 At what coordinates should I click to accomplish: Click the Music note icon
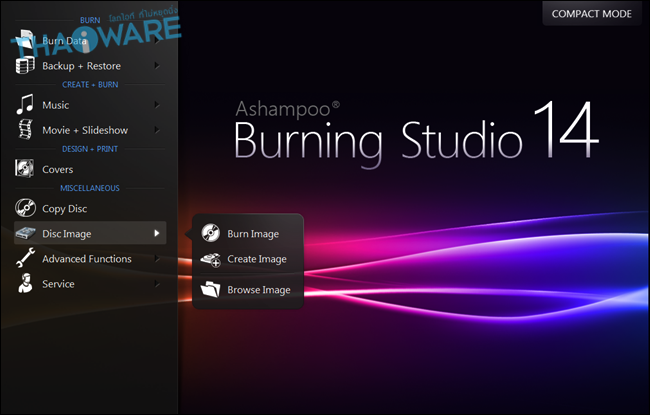pos(24,104)
